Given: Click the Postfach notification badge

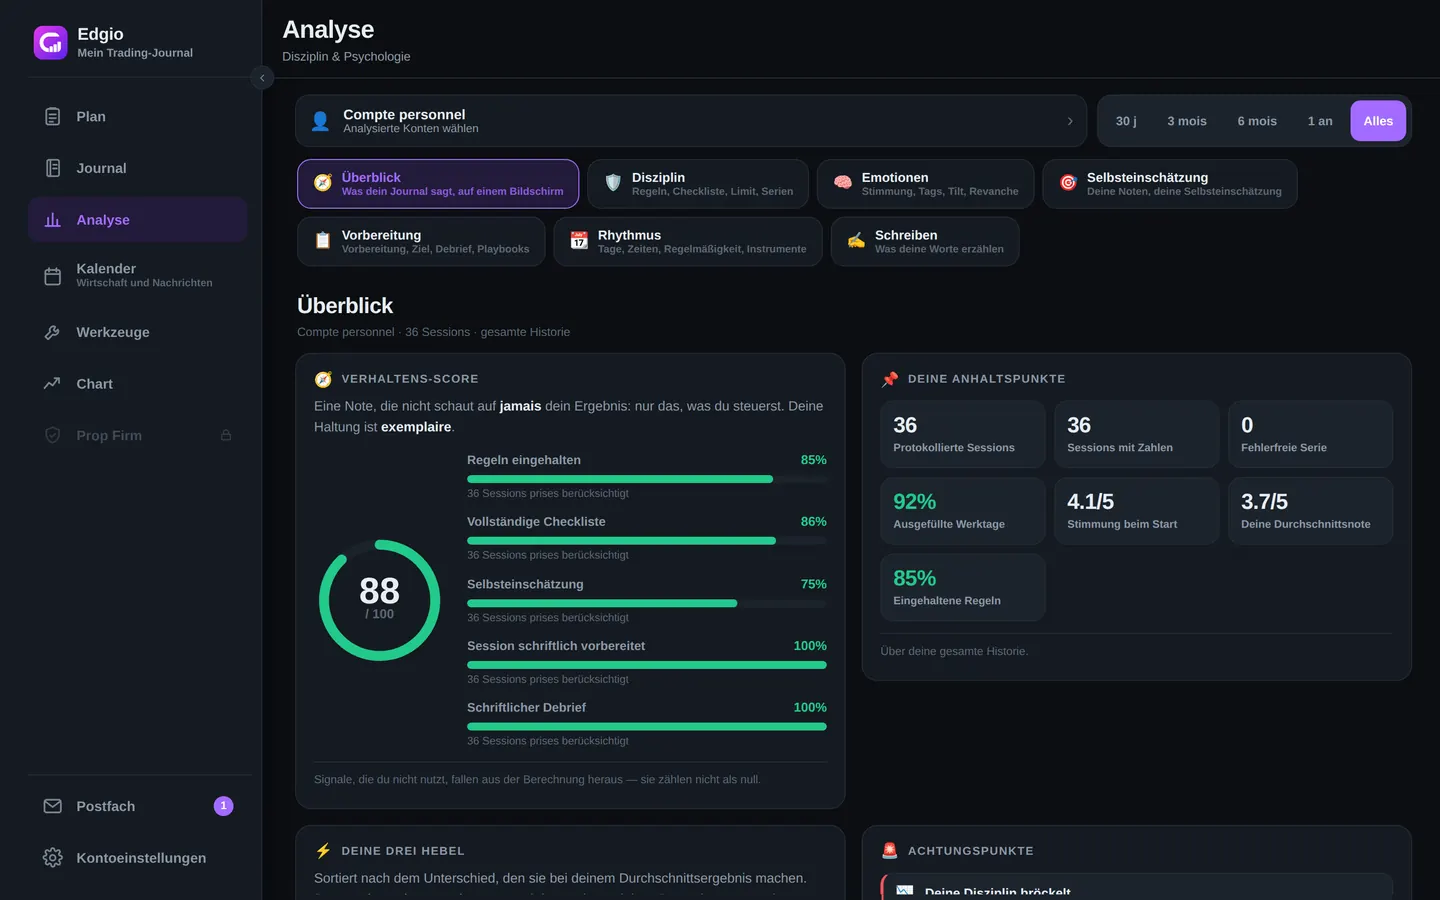Looking at the screenshot, I should pos(224,806).
